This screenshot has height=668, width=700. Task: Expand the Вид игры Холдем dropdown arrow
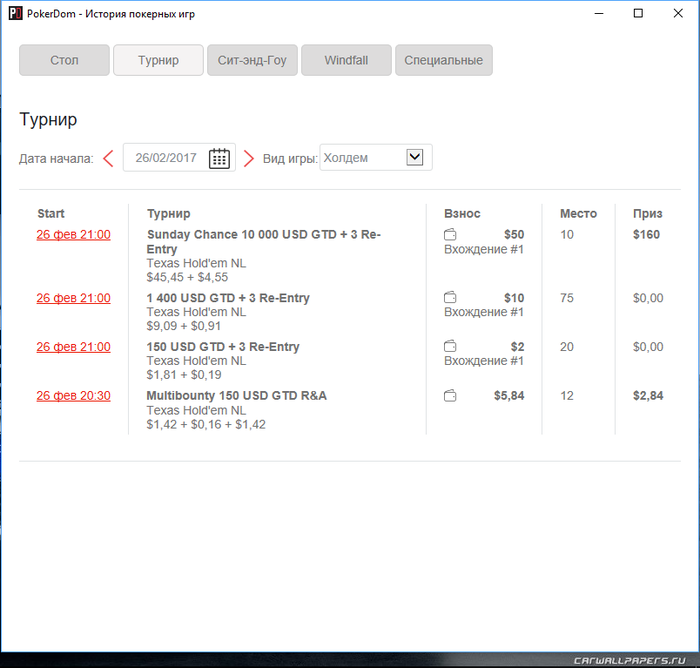click(x=415, y=157)
